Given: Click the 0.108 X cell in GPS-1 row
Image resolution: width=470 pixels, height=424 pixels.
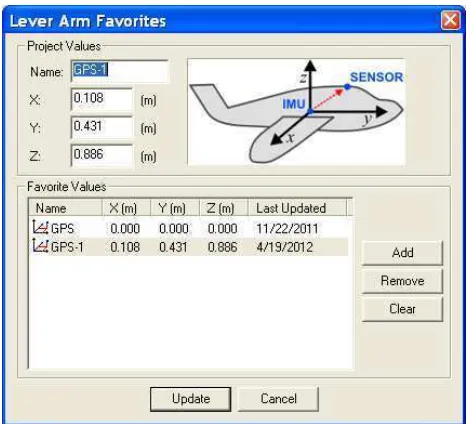Looking at the screenshot, I should pos(125,247).
